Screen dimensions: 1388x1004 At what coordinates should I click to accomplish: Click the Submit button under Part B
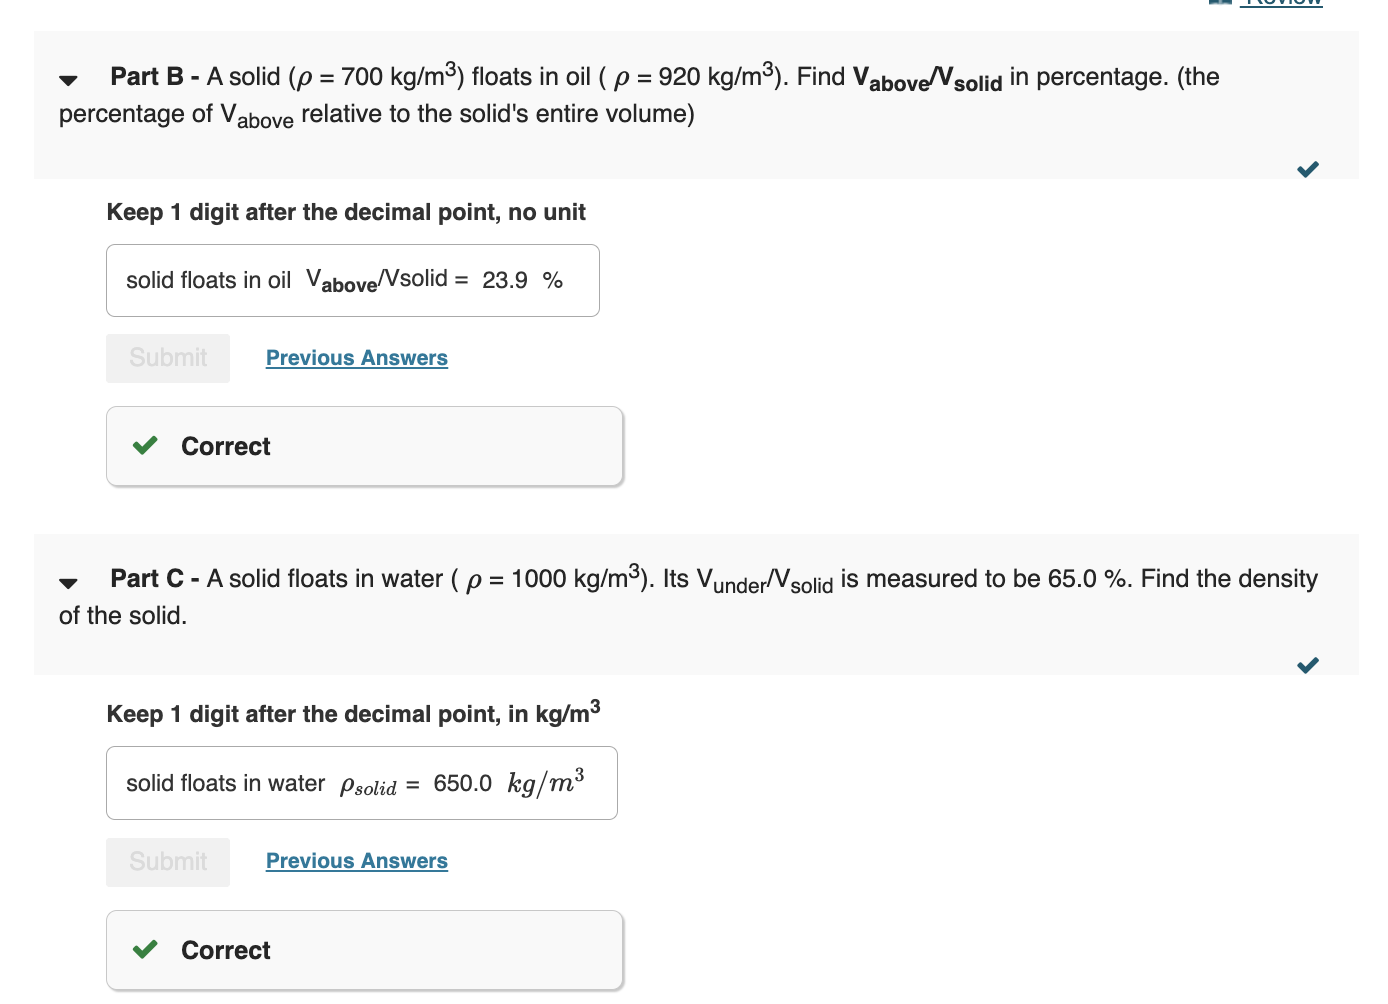[167, 357]
